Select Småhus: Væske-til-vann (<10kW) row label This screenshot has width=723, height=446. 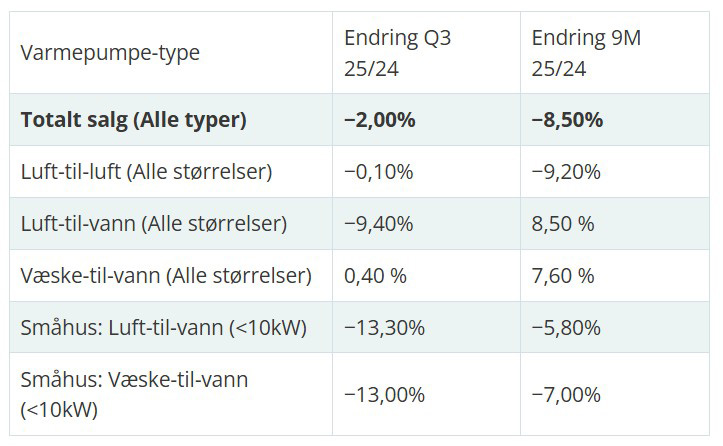point(134,394)
